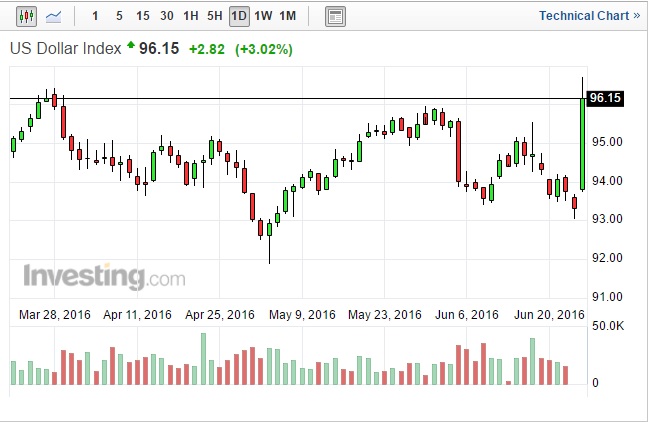Click the +2.82 change value
The height and width of the screenshot is (422, 648).
tap(207, 49)
